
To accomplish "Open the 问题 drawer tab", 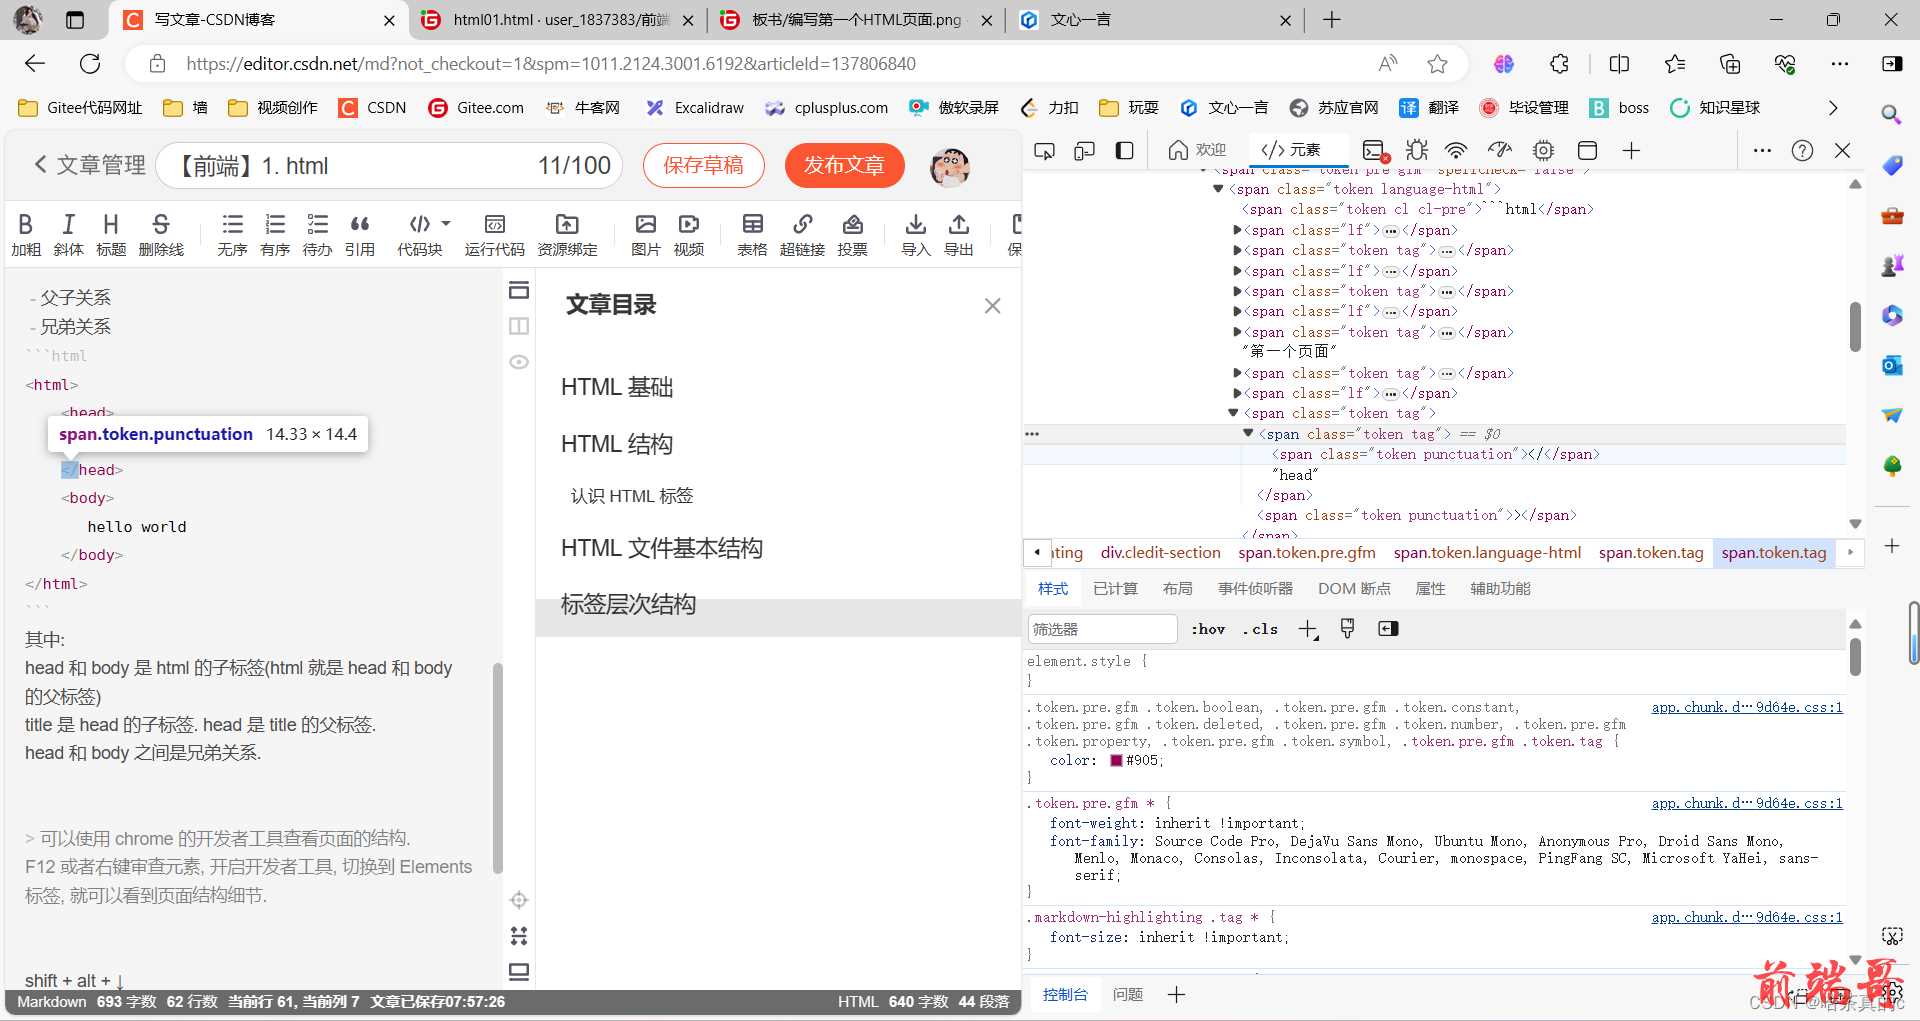I will tap(1128, 995).
